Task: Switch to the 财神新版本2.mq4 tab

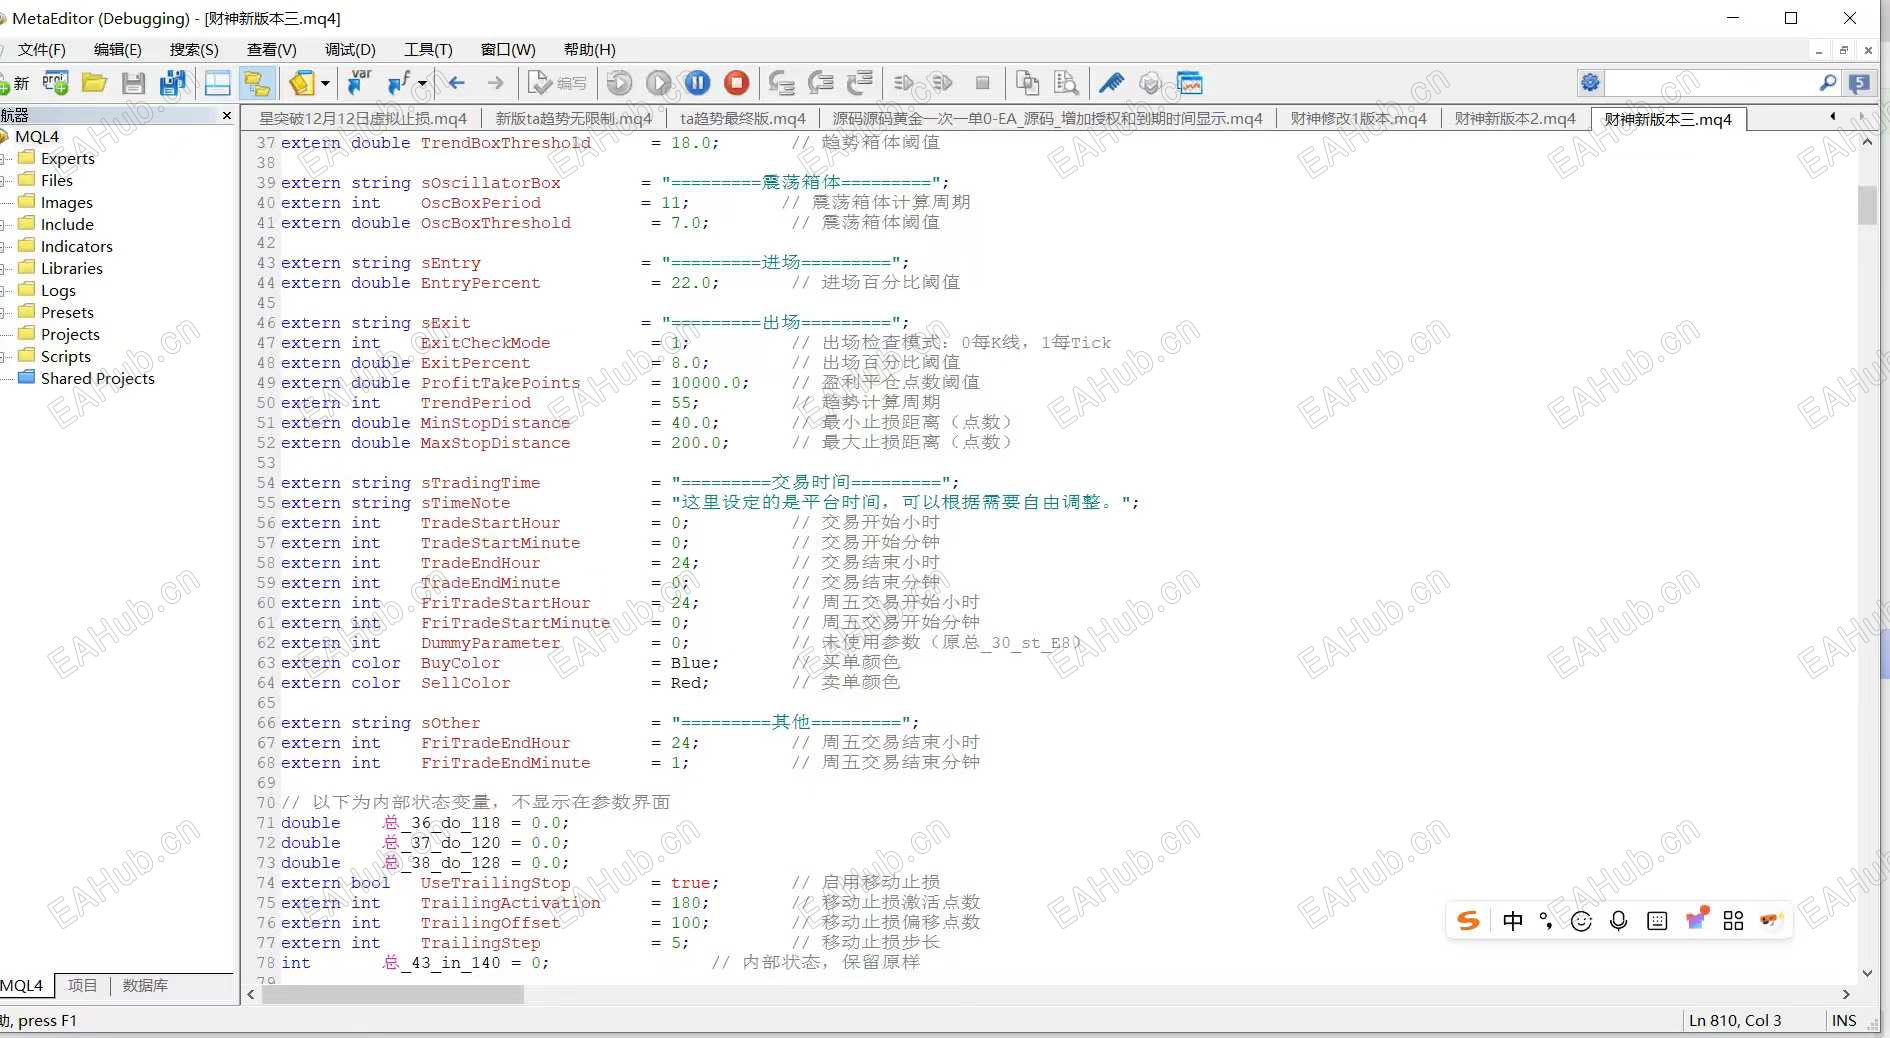Action: [1514, 119]
